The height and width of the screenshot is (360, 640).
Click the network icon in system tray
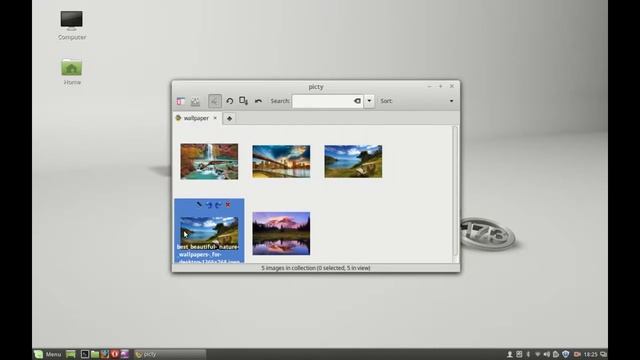point(538,354)
